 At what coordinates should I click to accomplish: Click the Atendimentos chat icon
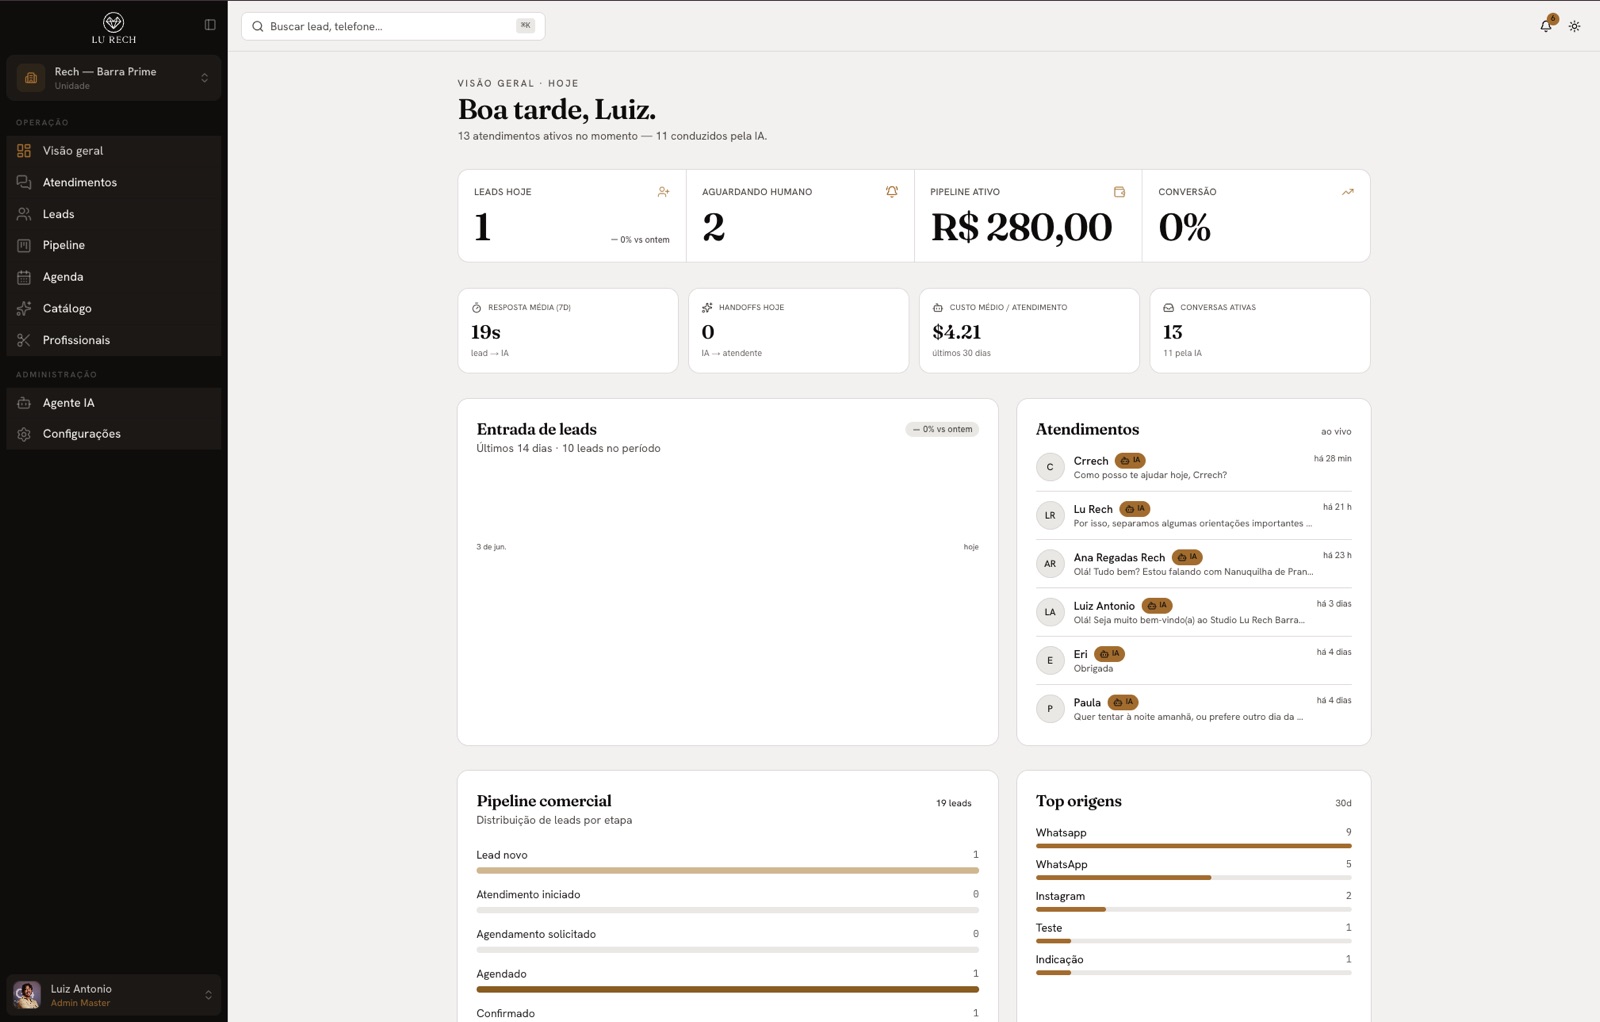click(24, 182)
